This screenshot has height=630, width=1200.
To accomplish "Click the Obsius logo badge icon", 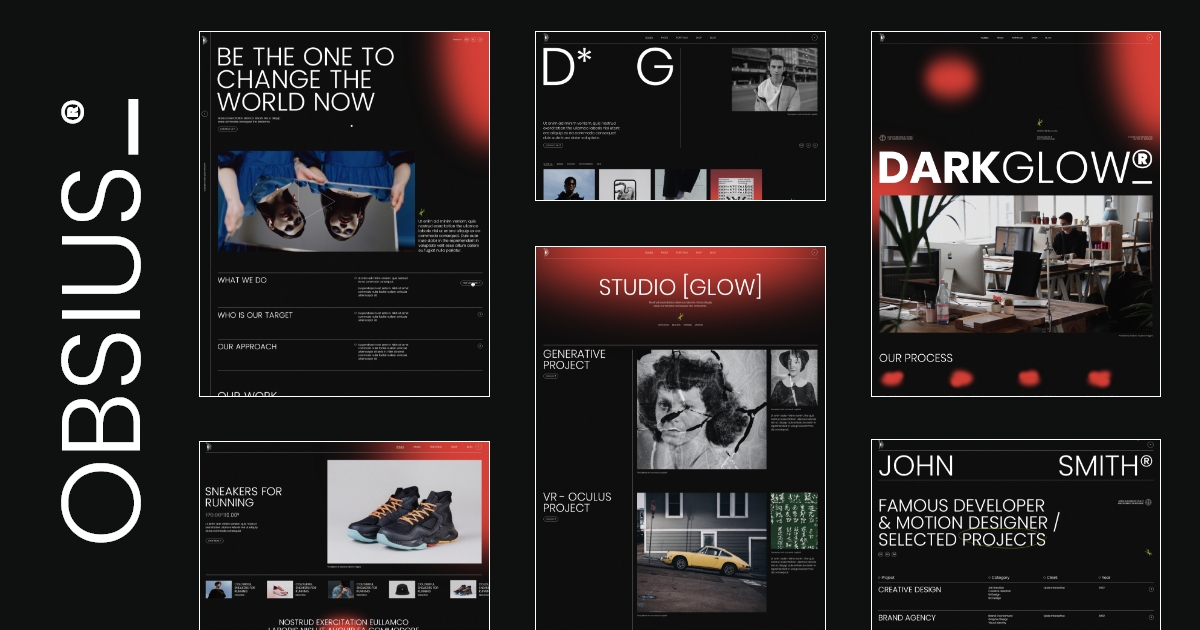I will click(x=72, y=110).
